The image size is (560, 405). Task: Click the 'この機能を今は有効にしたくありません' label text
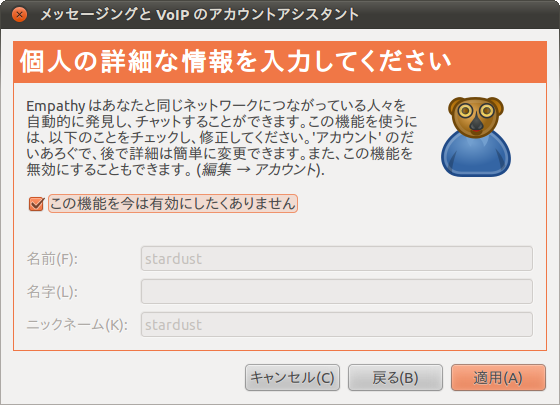click(x=173, y=204)
